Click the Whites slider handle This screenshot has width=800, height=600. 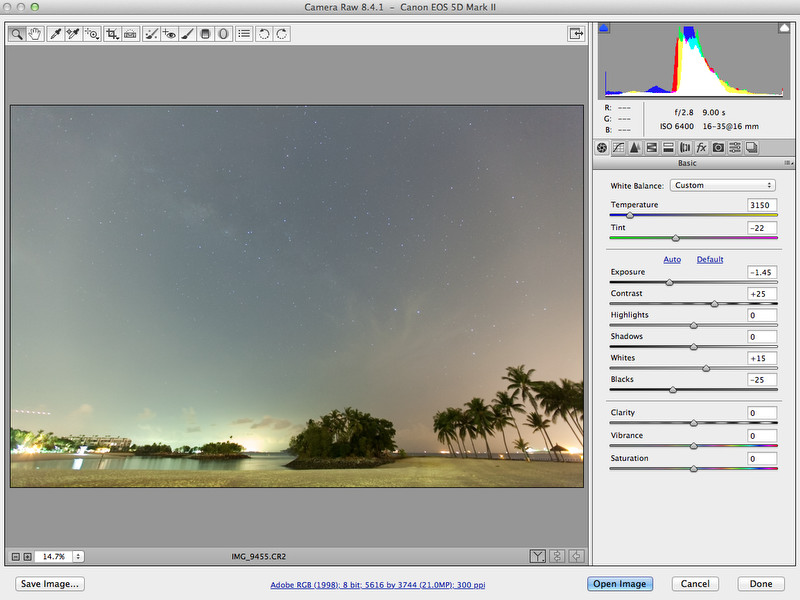(x=706, y=368)
